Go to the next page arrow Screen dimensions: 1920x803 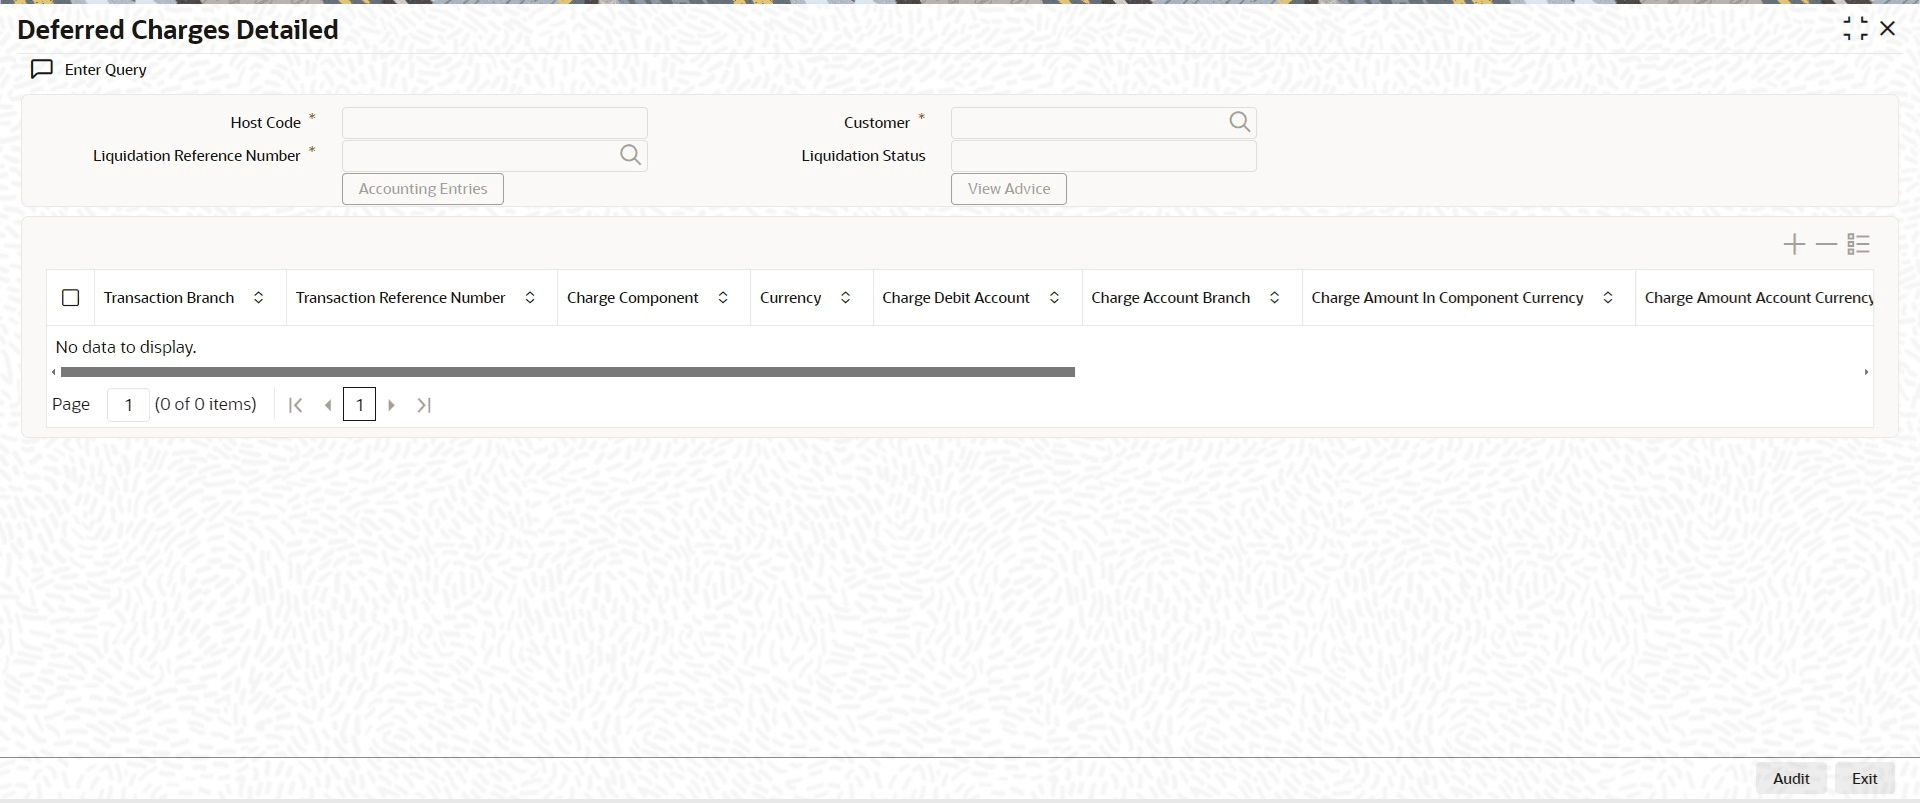391,405
